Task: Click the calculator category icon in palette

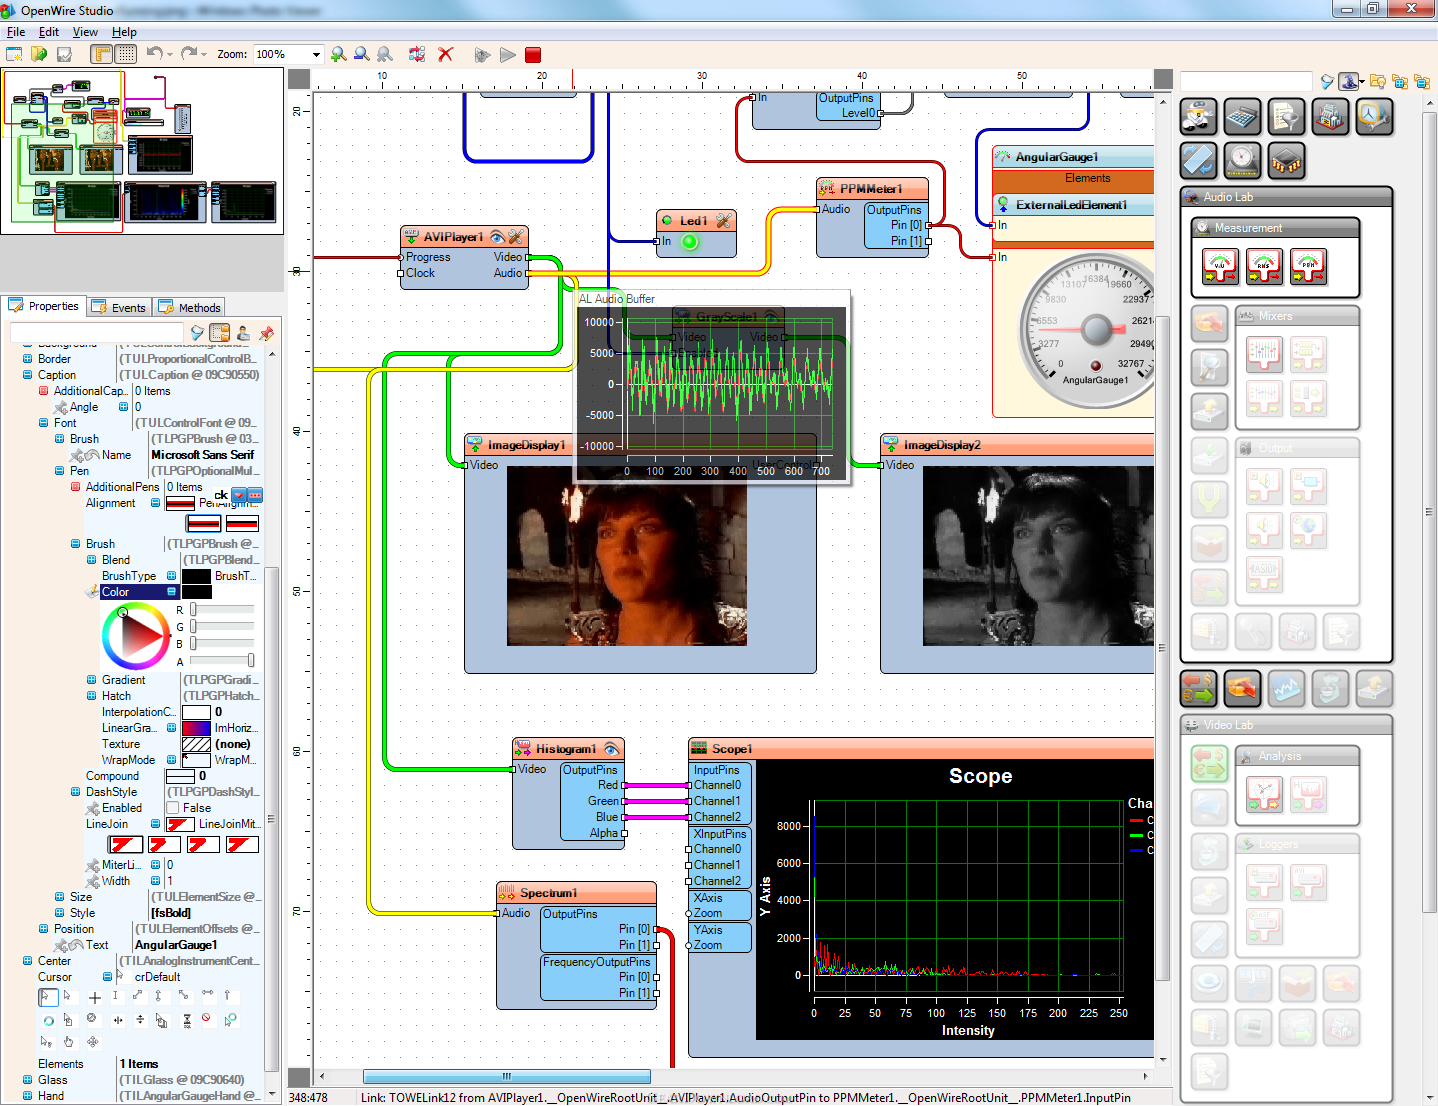Action: pyautogui.click(x=1242, y=117)
